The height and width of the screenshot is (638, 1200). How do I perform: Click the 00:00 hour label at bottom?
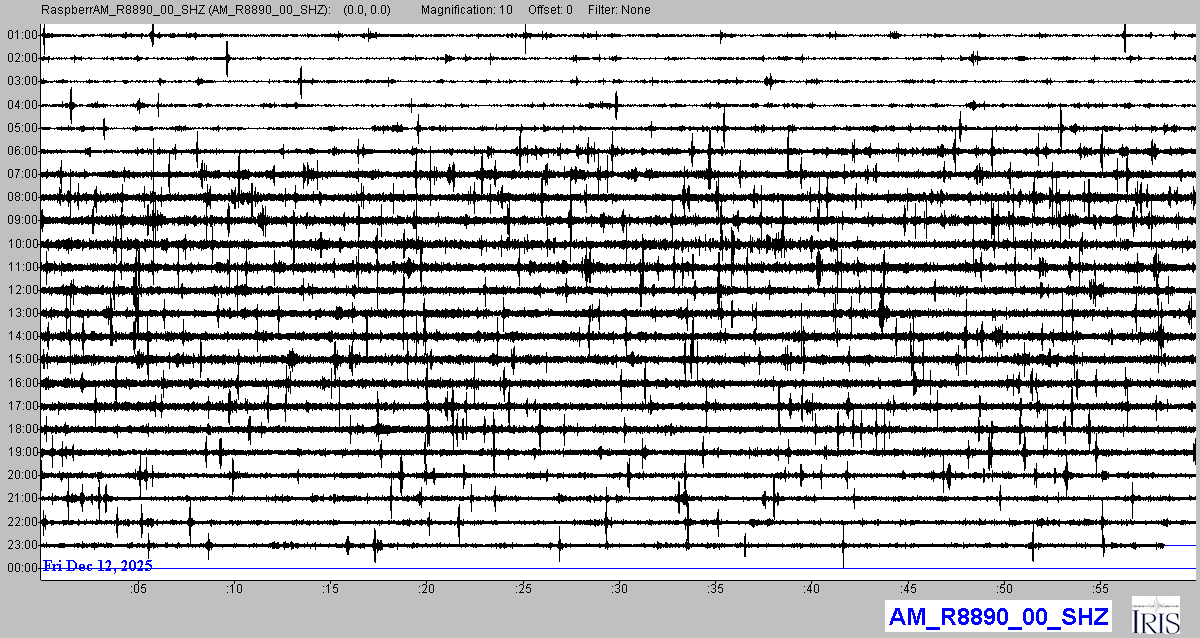(x=21, y=568)
